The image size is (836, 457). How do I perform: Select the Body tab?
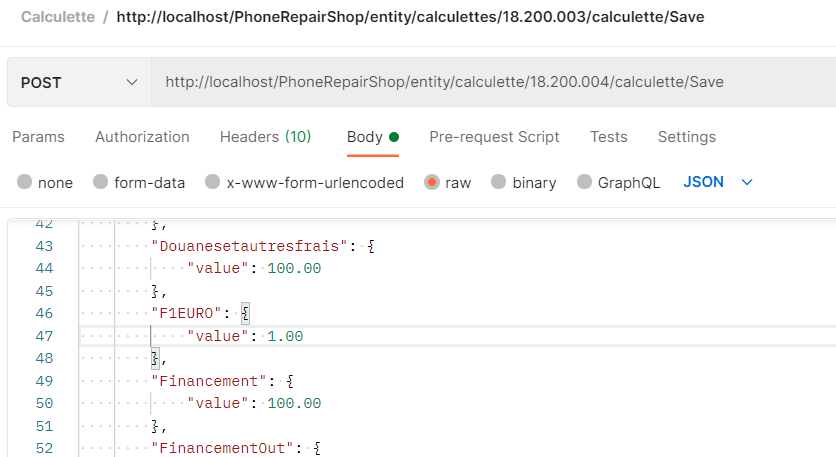point(373,137)
